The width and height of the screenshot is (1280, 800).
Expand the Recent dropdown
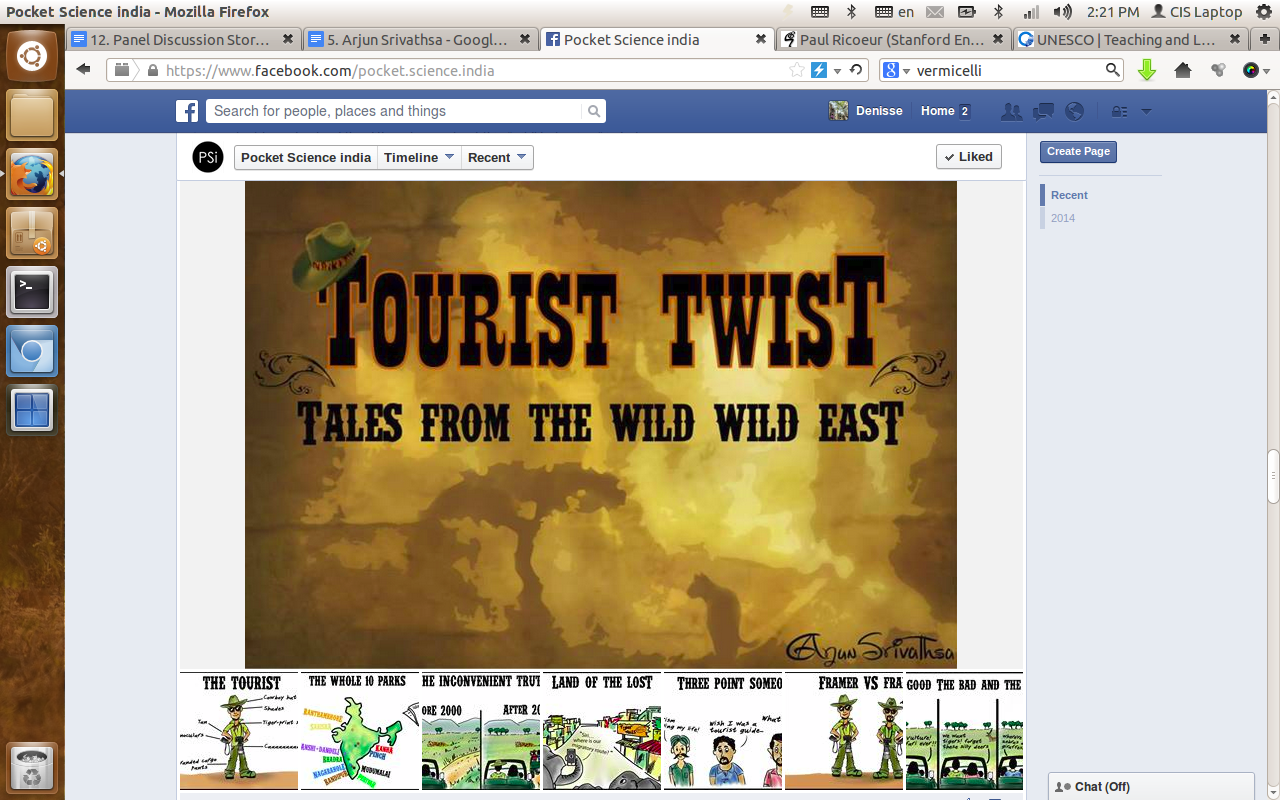pos(497,157)
